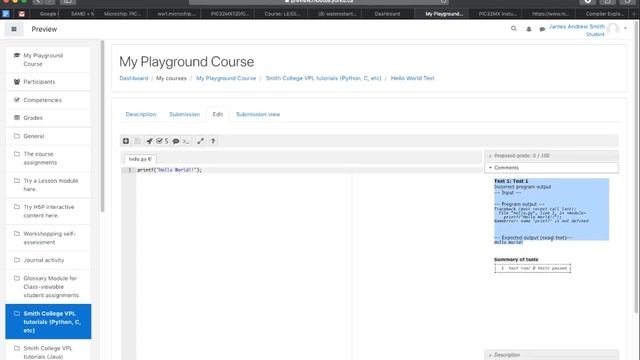Open editor help question mark icon
The width and height of the screenshot is (640, 360).
(213, 141)
